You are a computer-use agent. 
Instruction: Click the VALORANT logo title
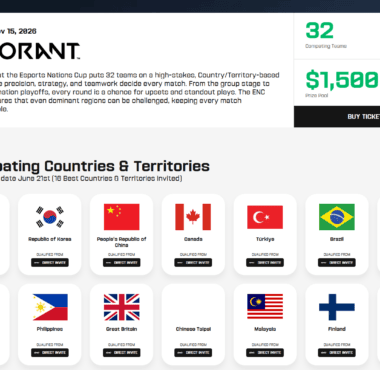click(x=39, y=51)
